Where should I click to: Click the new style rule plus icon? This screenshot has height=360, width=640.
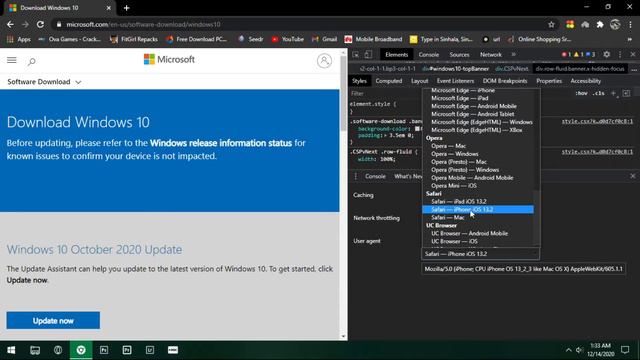613,93
